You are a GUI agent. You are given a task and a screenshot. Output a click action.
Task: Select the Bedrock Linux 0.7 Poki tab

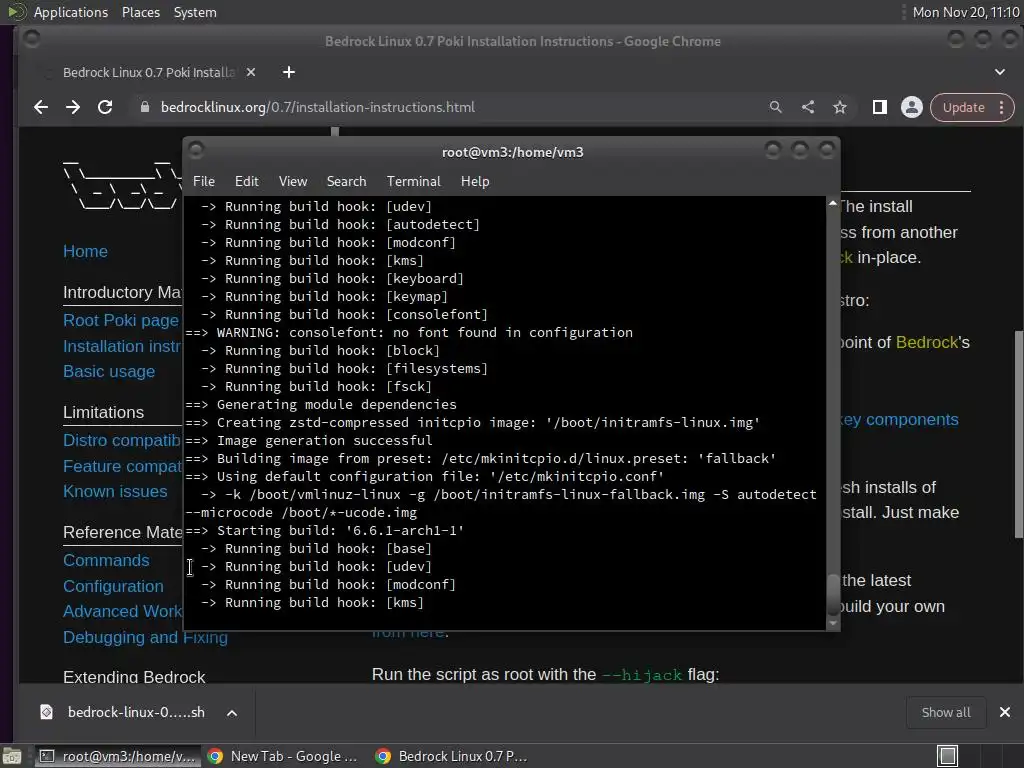[149, 72]
